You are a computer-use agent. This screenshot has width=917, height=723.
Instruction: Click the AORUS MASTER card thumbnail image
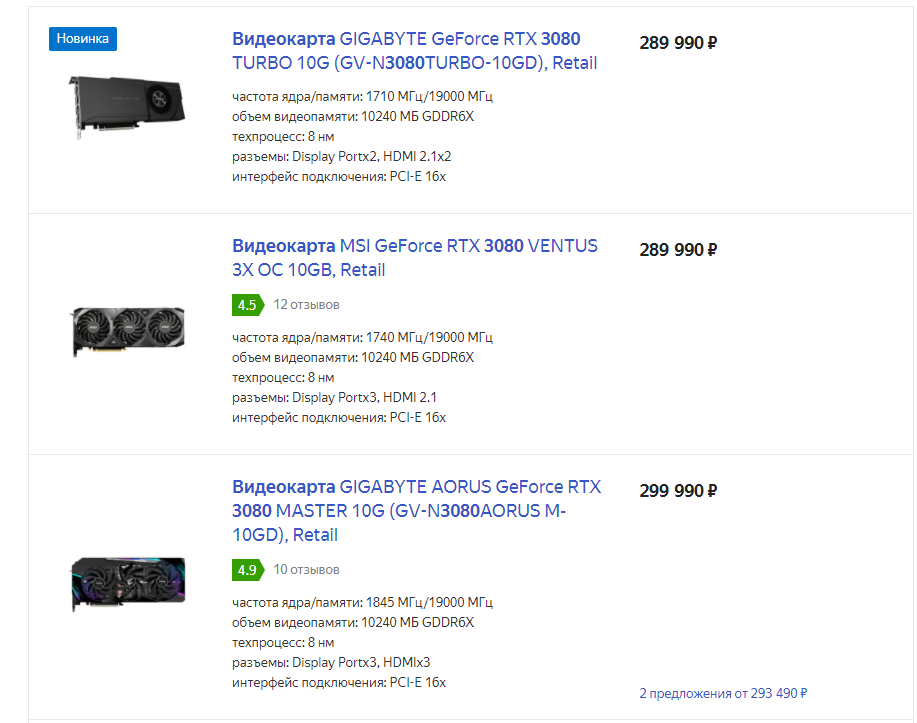(128, 583)
